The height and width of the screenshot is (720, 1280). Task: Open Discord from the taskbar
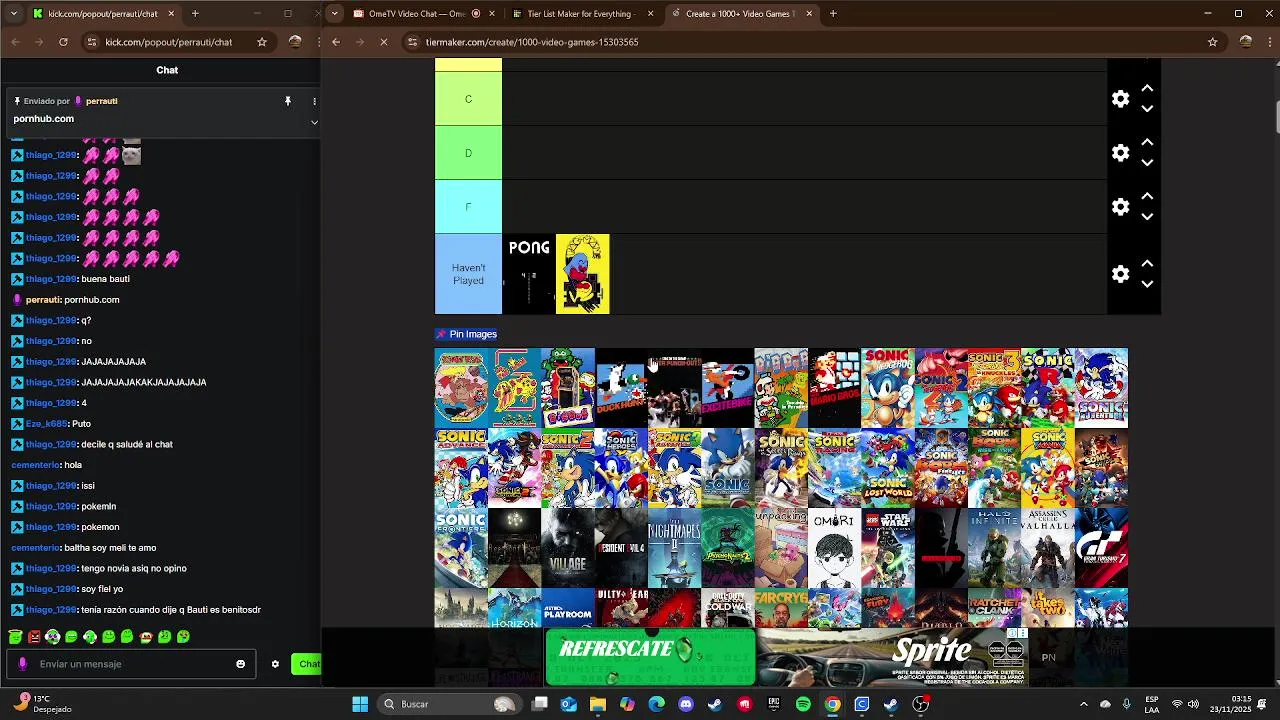click(686, 704)
